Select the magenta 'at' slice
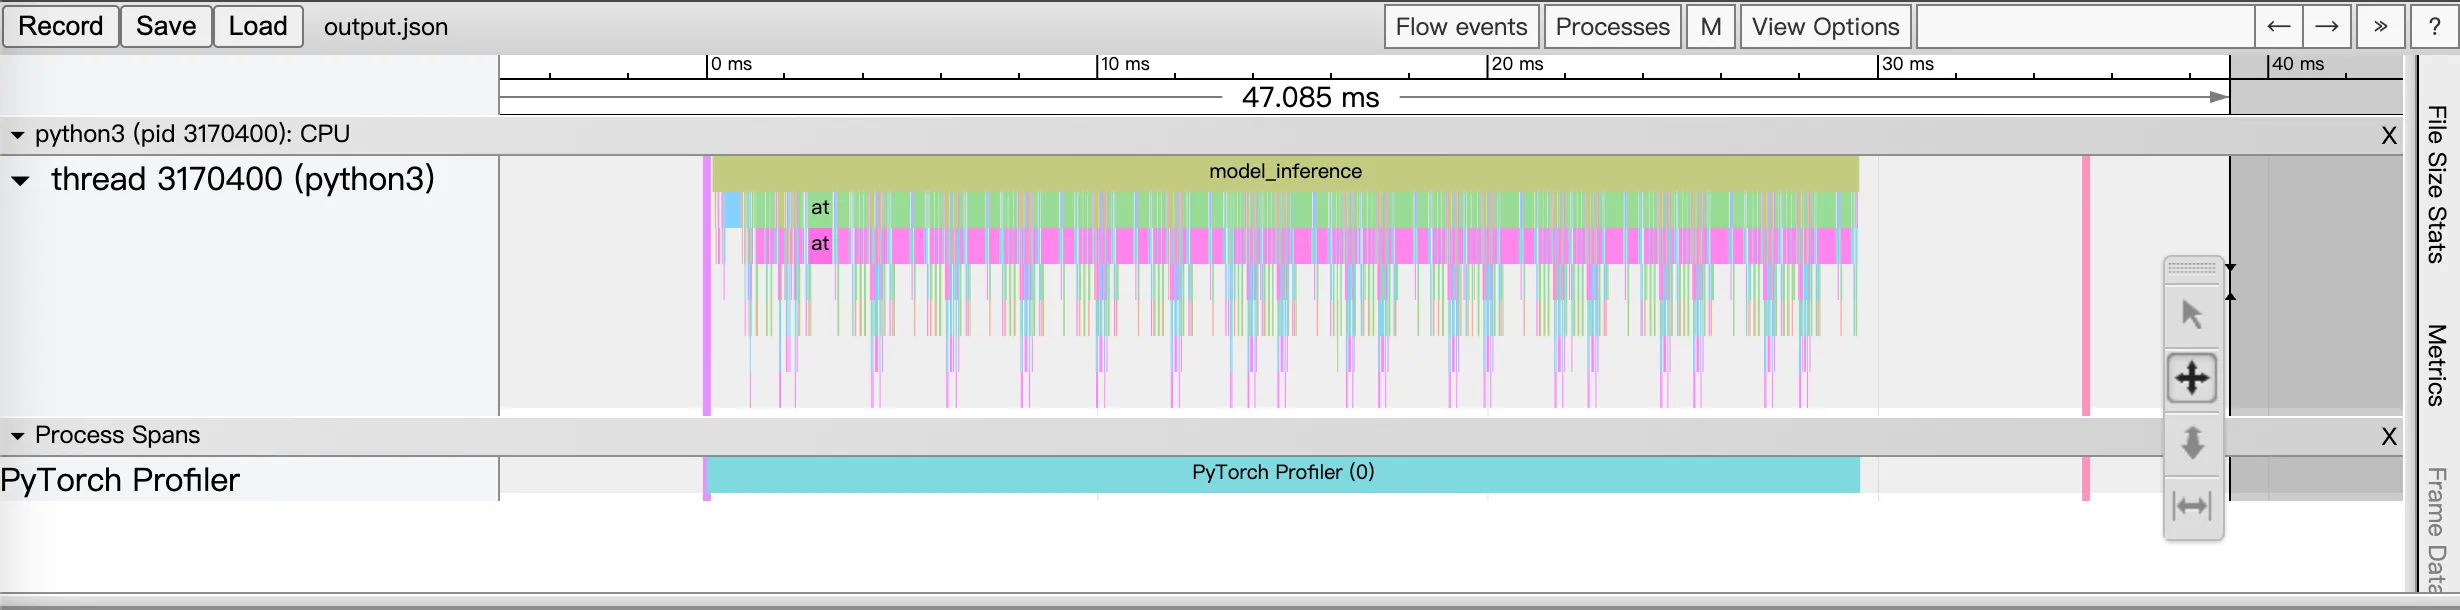Viewport: 2460px width, 610px height. pyautogui.click(x=820, y=244)
